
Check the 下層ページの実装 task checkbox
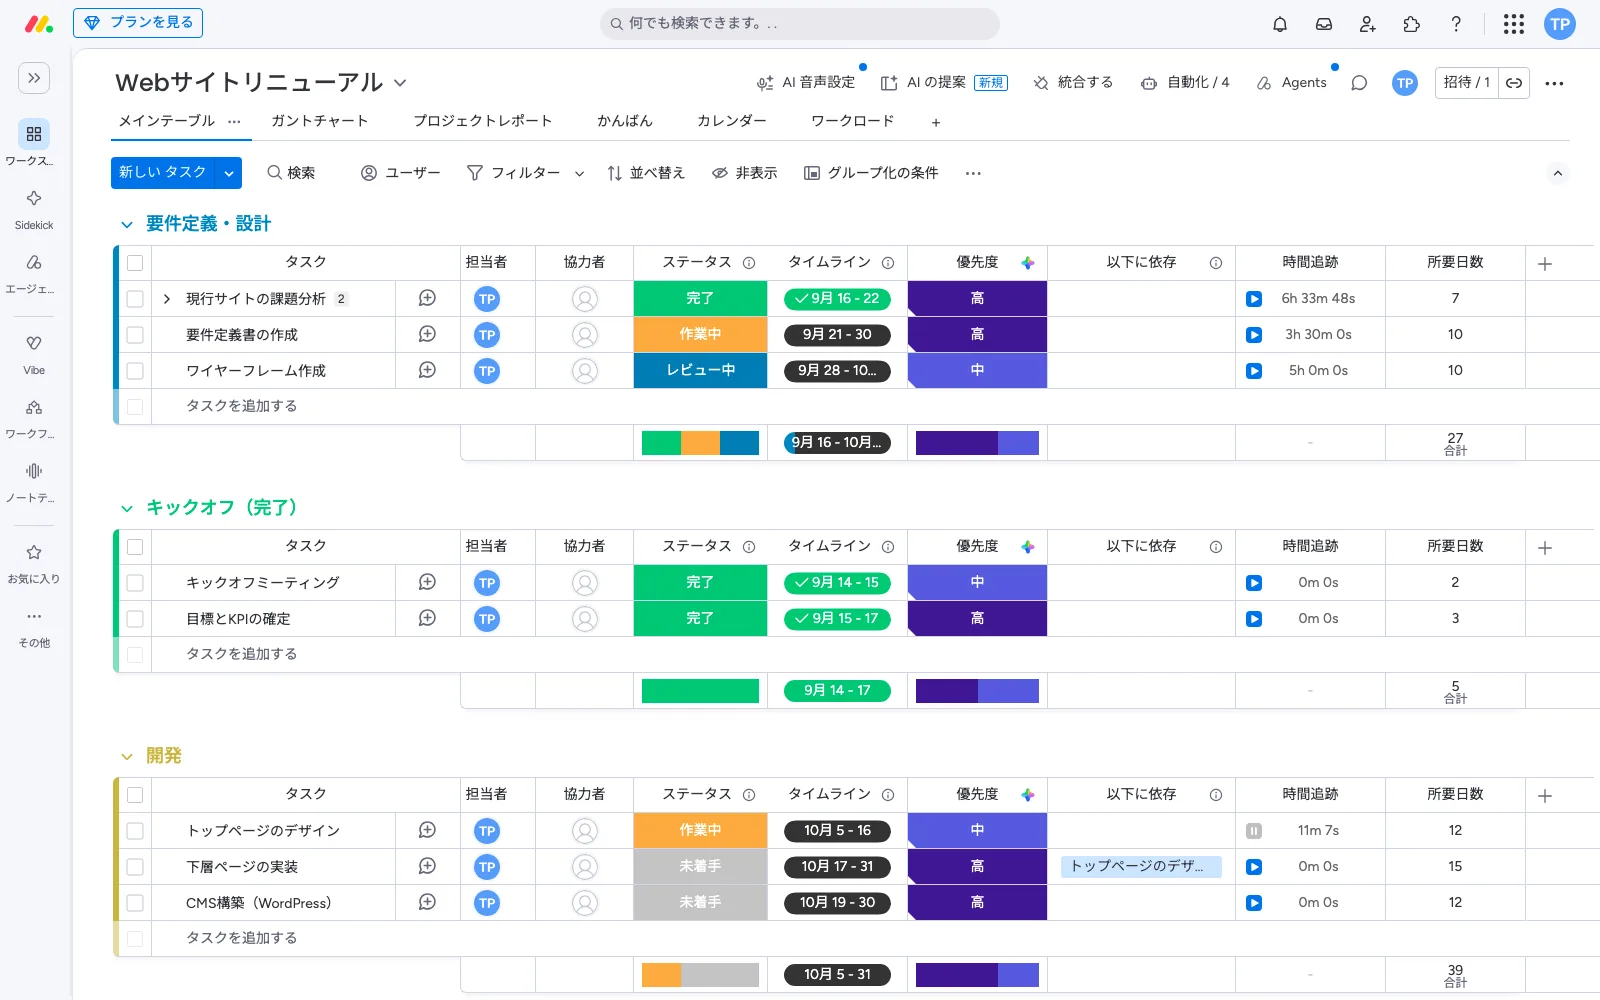135,867
